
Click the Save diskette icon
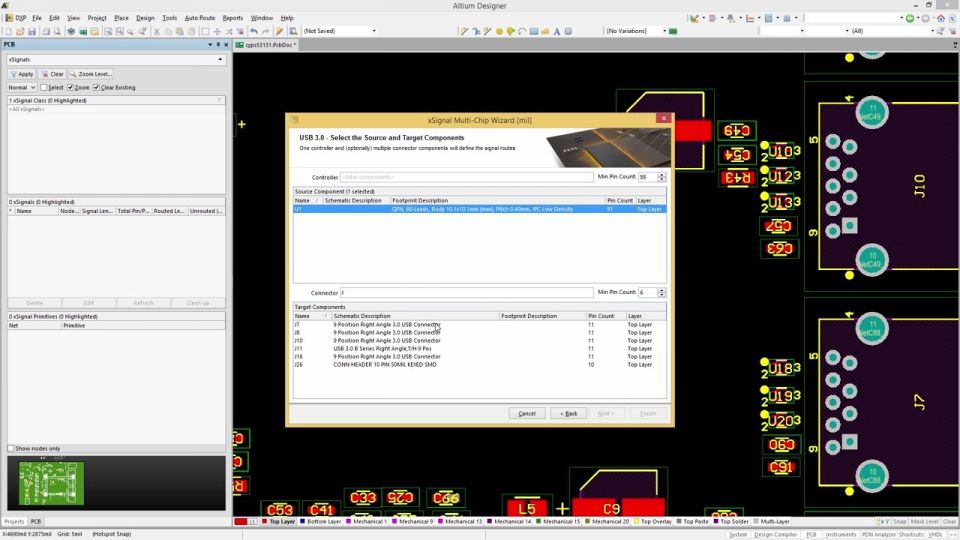(x=32, y=31)
